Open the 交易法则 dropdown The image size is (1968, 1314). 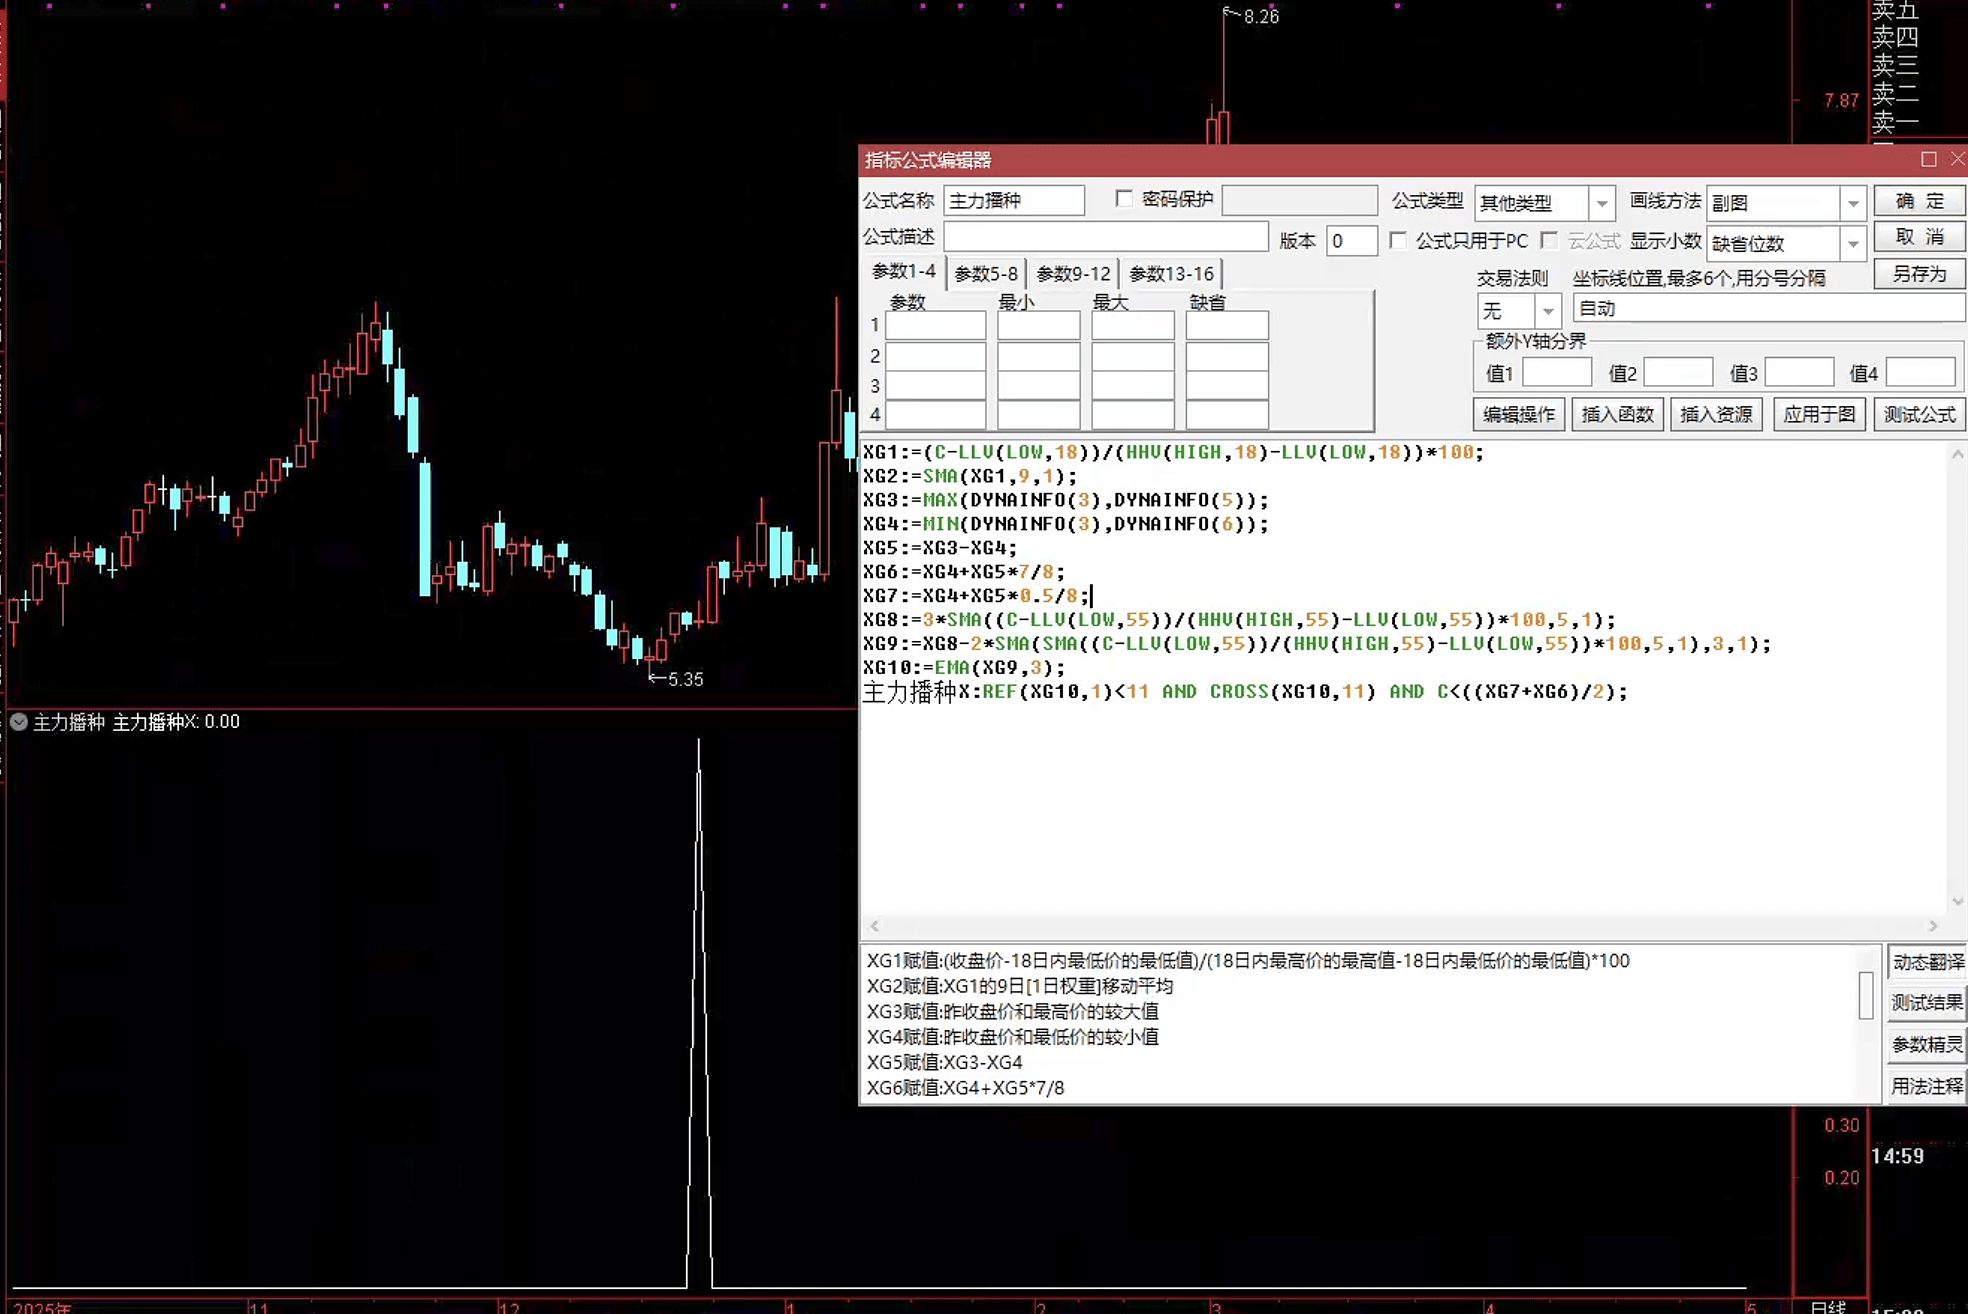[1547, 311]
